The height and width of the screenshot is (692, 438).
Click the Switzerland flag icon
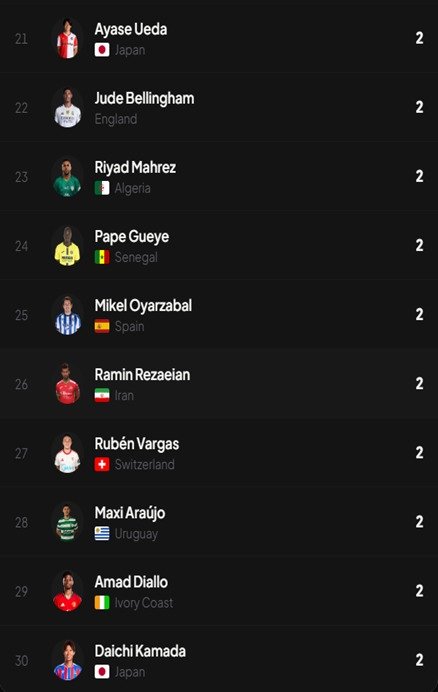[102, 464]
